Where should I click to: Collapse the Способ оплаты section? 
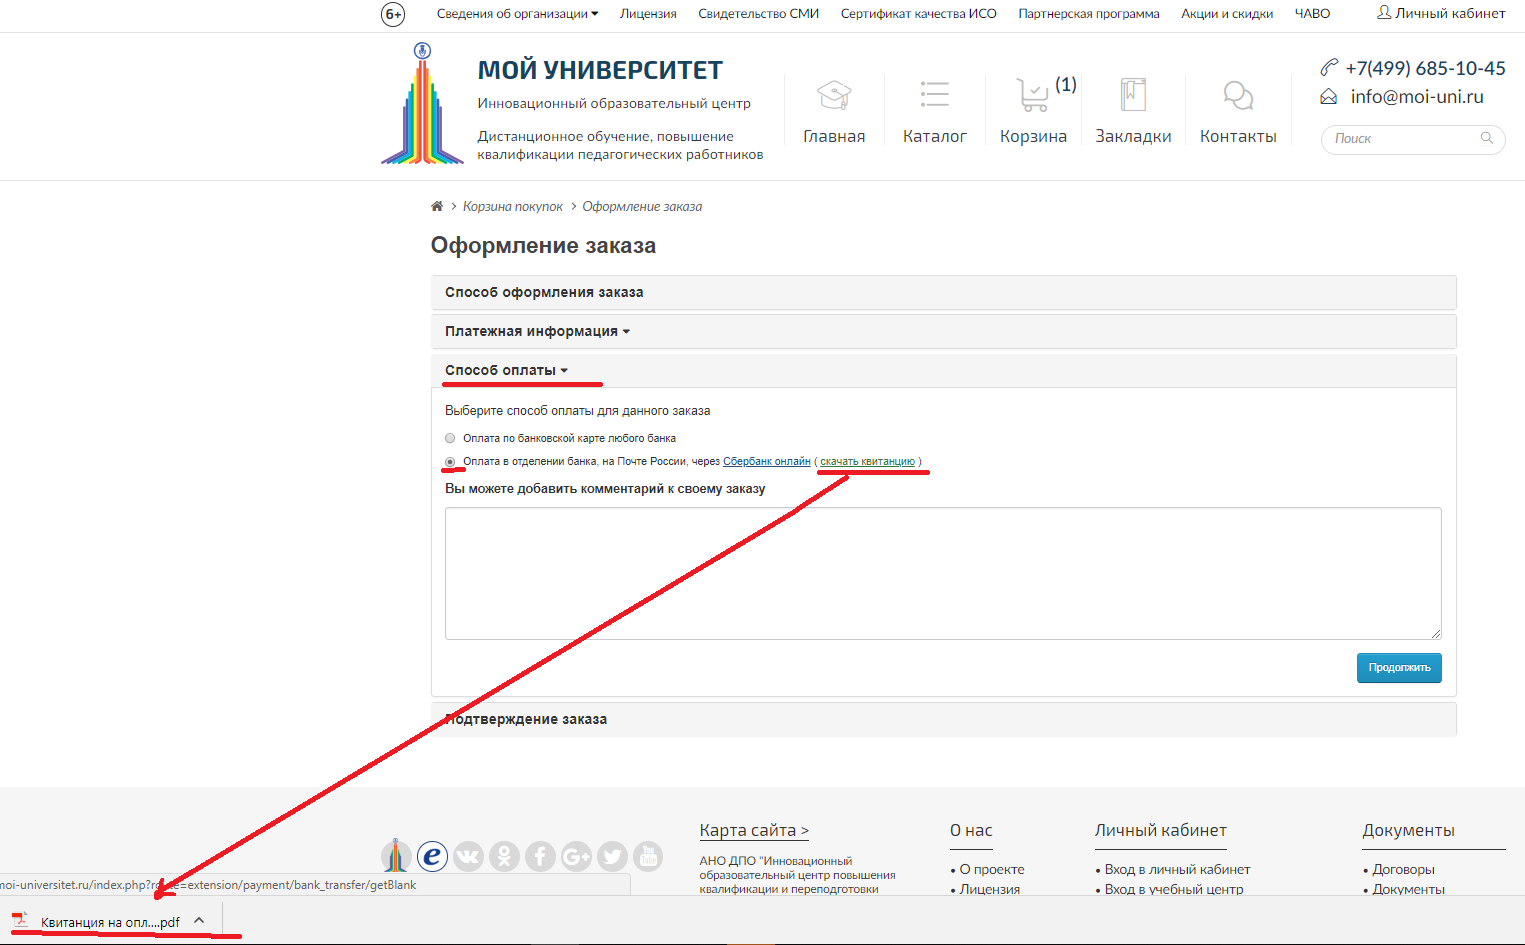pos(506,371)
